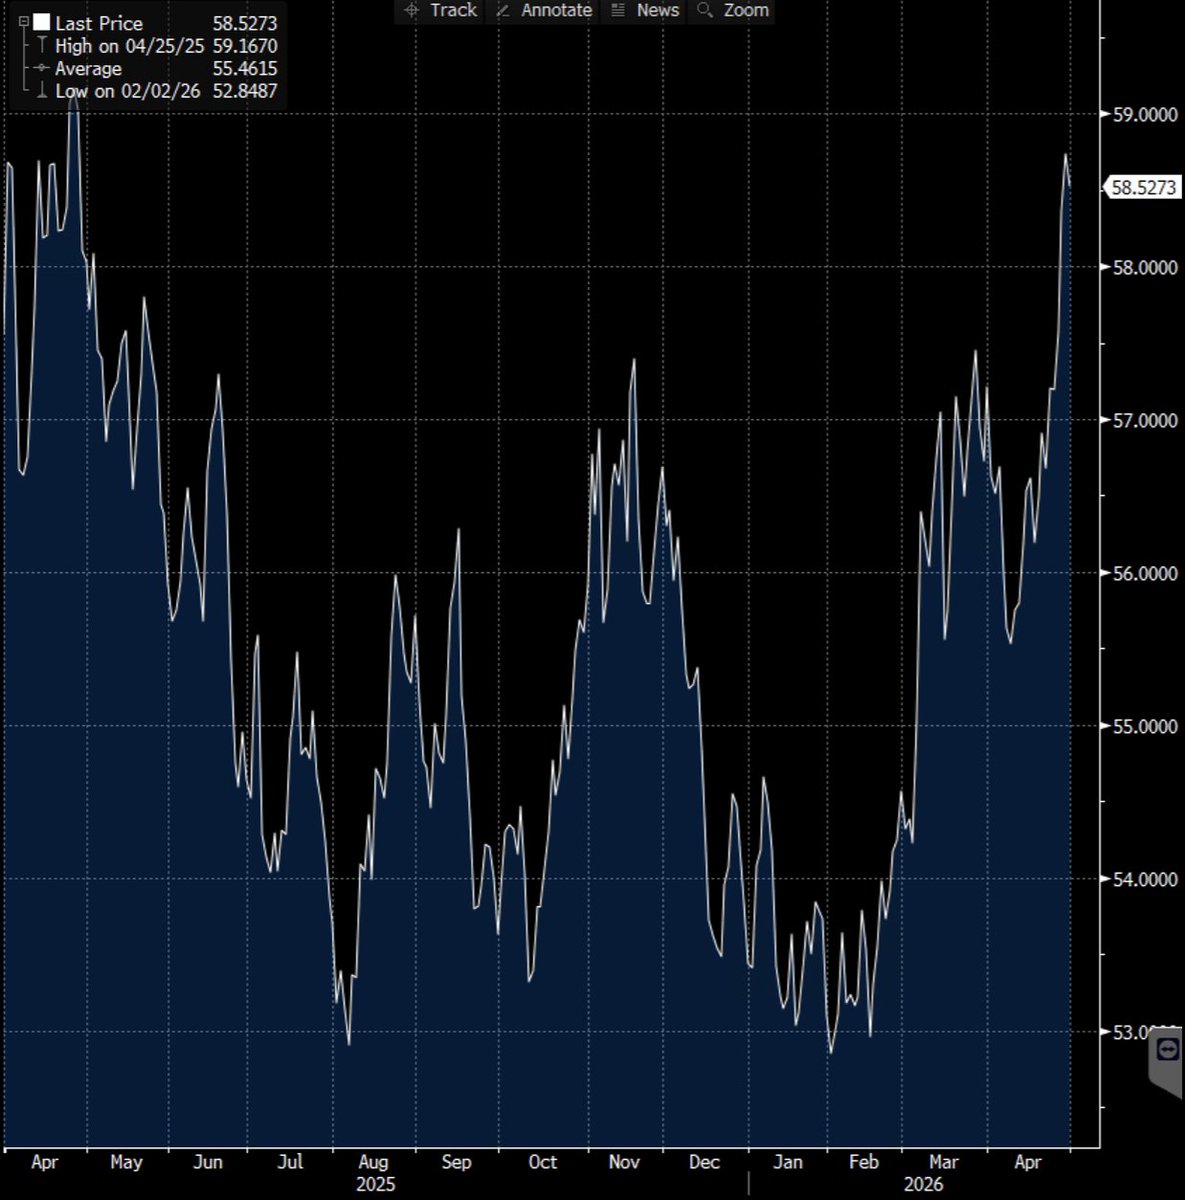
Task: Select the Zoom tool
Action: tap(734, 10)
